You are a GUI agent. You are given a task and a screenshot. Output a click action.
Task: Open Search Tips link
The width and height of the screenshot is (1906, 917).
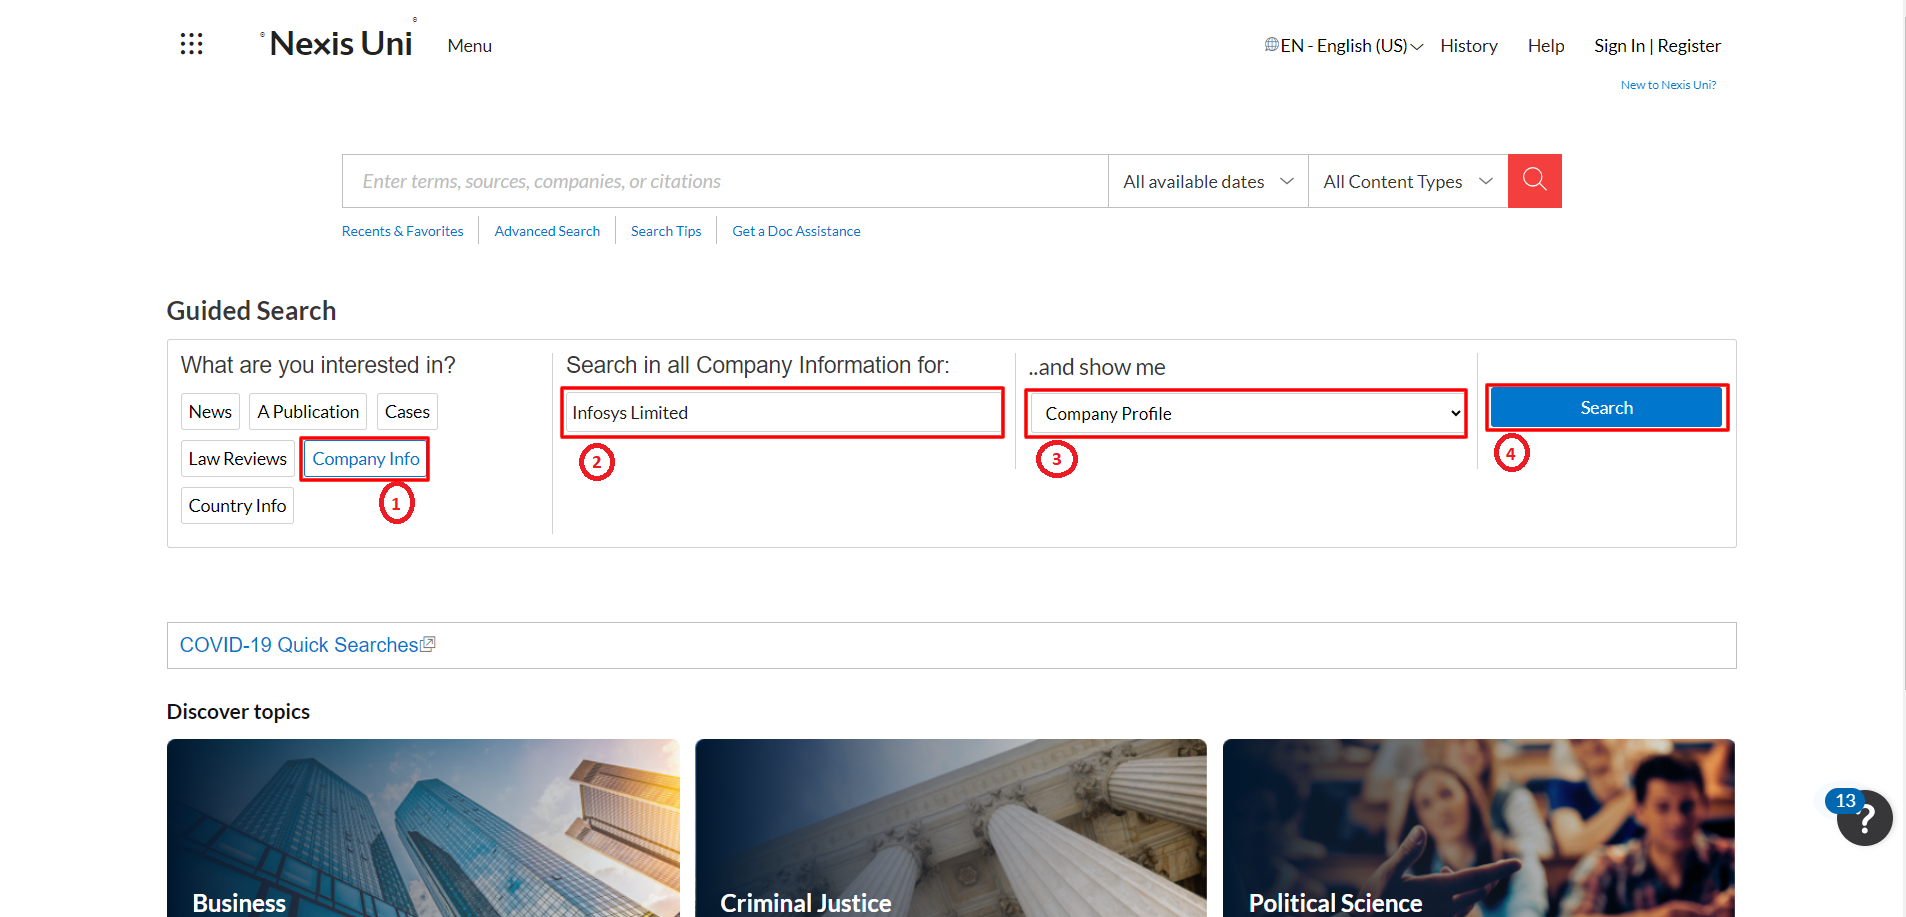pos(666,231)
